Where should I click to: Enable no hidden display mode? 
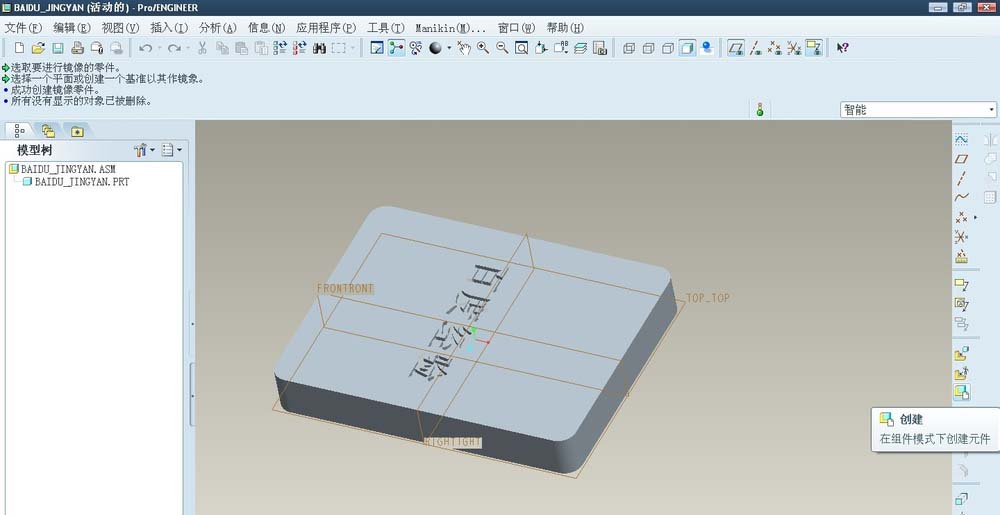pyautogui.click(x=668, y=48)
